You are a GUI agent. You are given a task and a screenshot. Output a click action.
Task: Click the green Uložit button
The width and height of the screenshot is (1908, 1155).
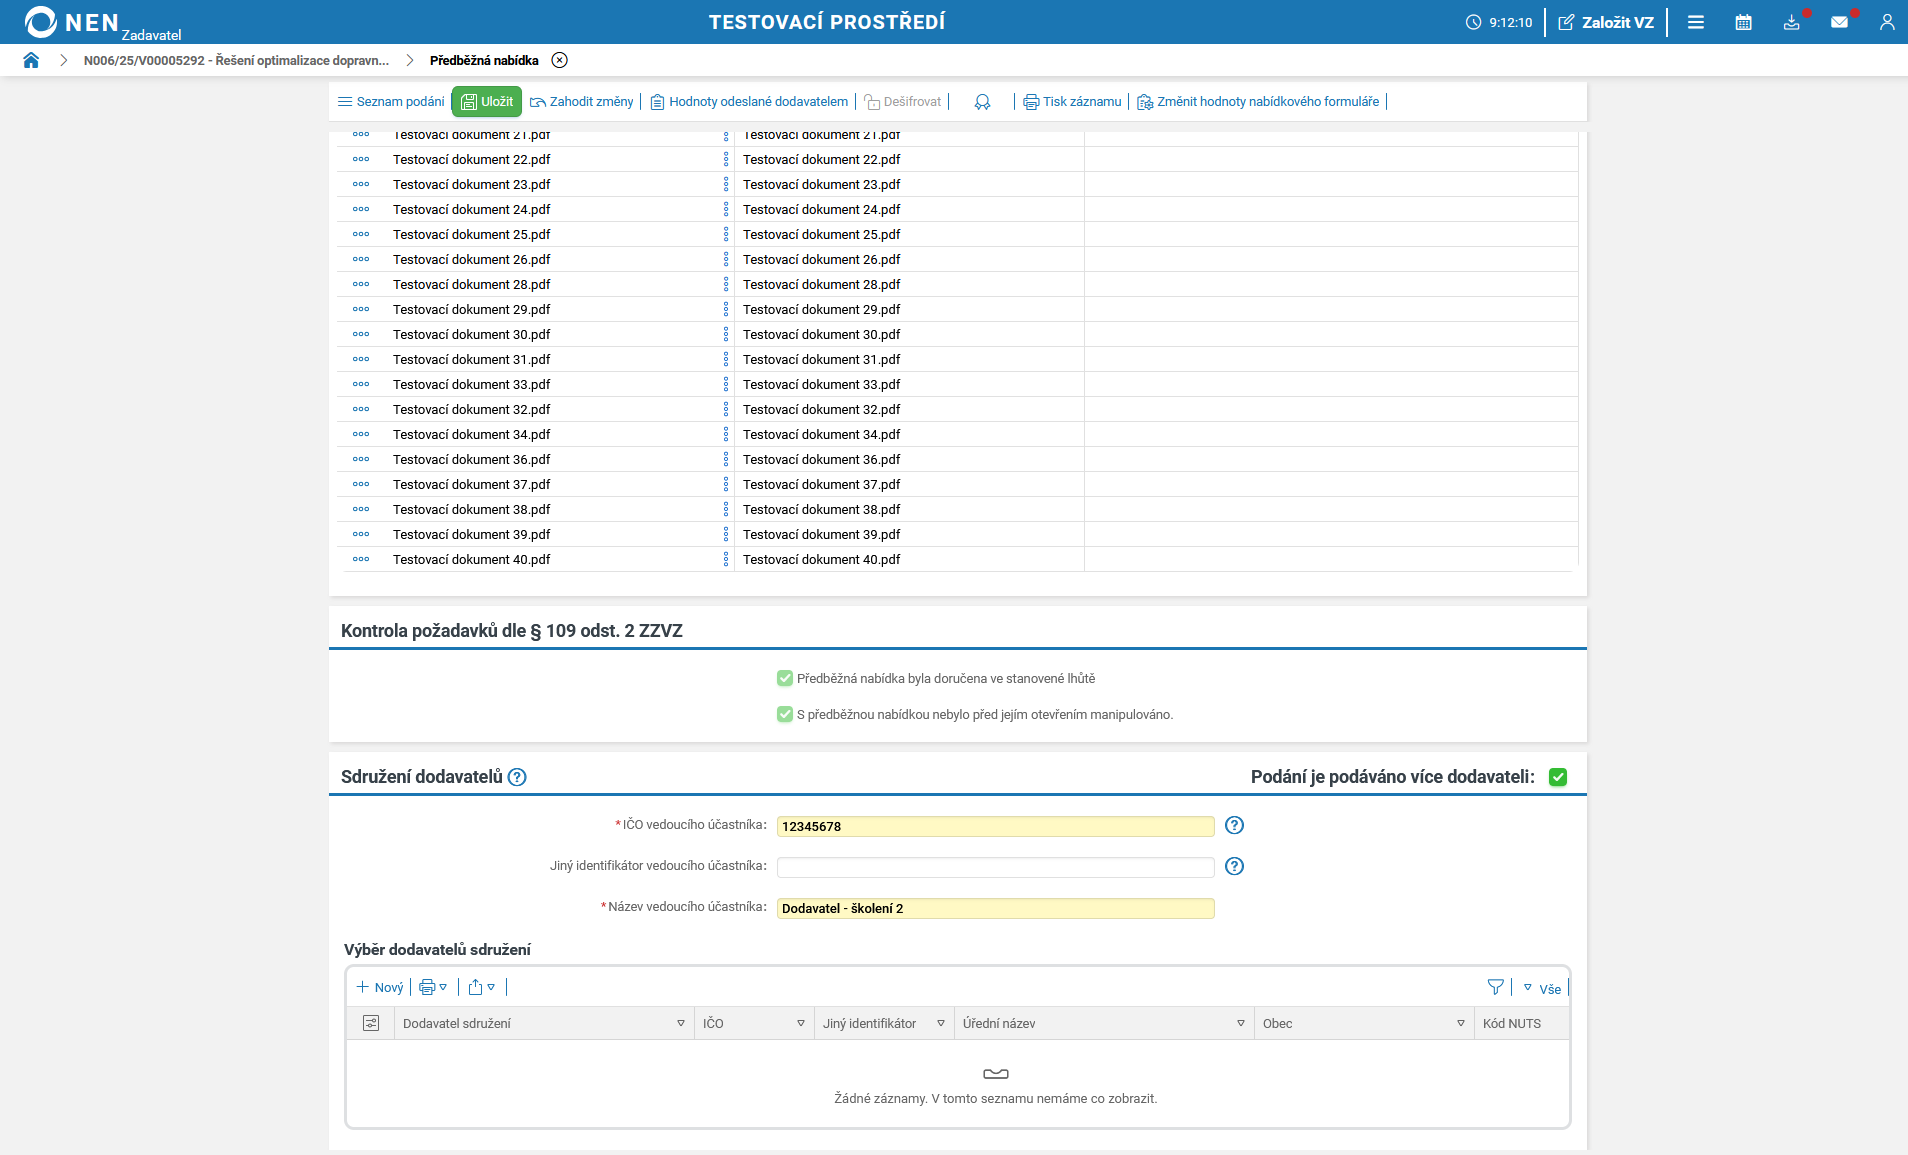[487, 101]
